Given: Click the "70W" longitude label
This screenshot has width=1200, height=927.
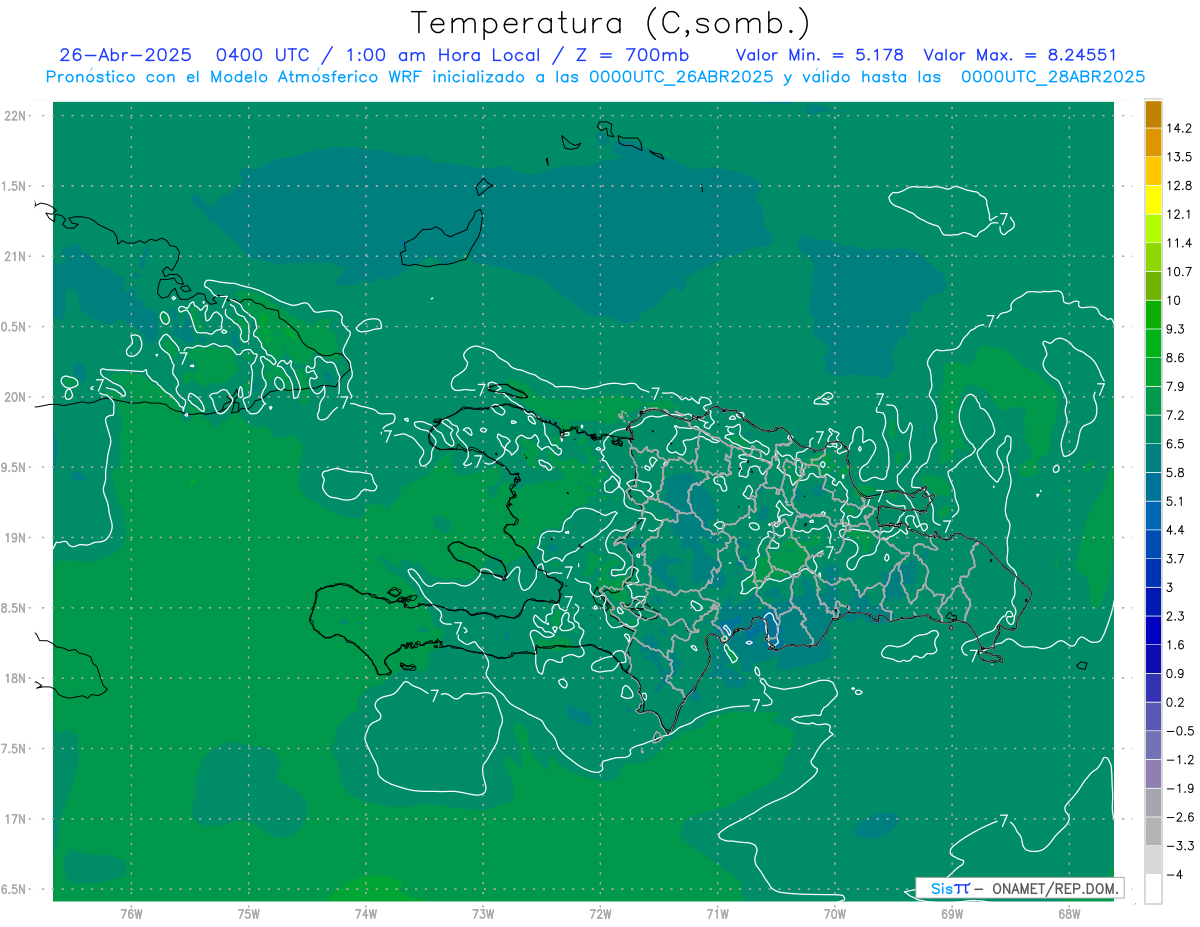Looking at the screenshot, I should (x=835, y=913).
